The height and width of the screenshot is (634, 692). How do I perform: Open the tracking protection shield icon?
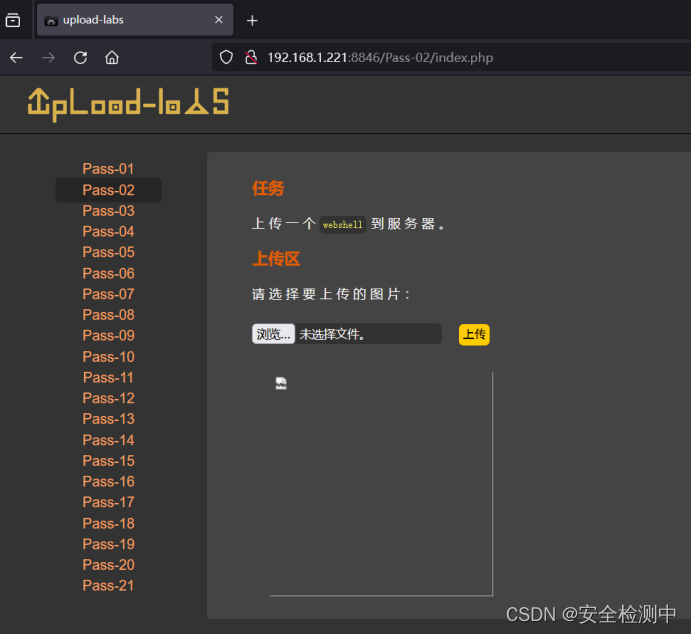coord(226,57)
